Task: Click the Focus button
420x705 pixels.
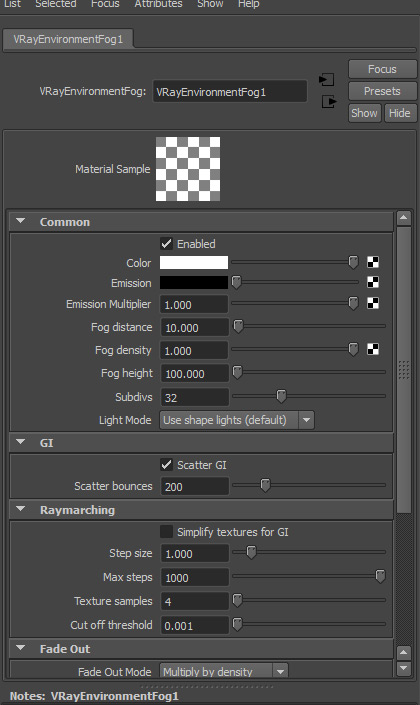Action: click(382, 69)
